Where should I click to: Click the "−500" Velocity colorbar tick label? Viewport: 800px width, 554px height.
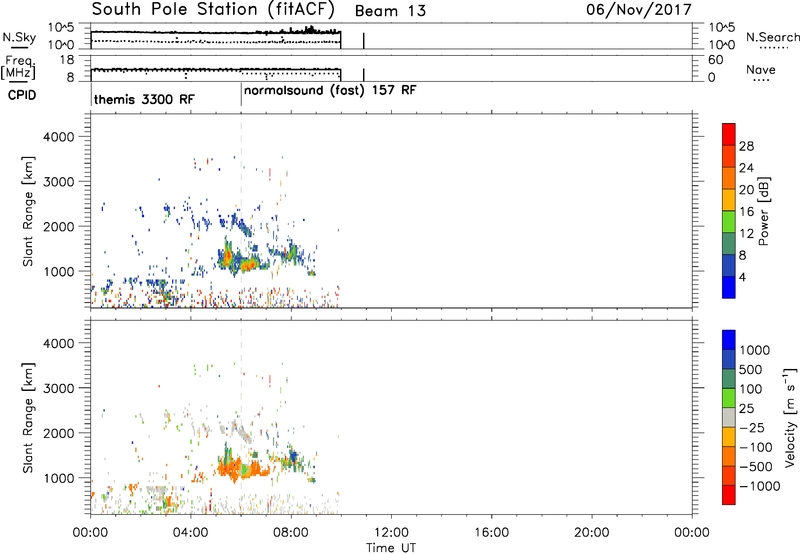tap(756, 467)
